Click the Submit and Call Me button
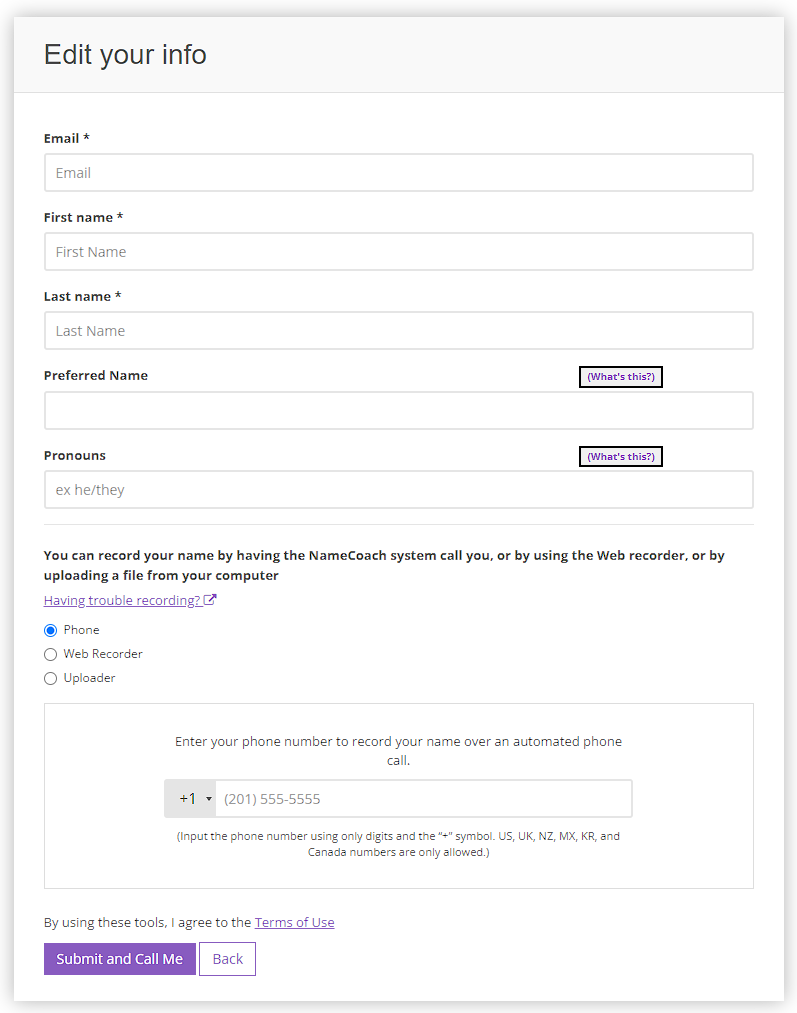 (119, 959)
